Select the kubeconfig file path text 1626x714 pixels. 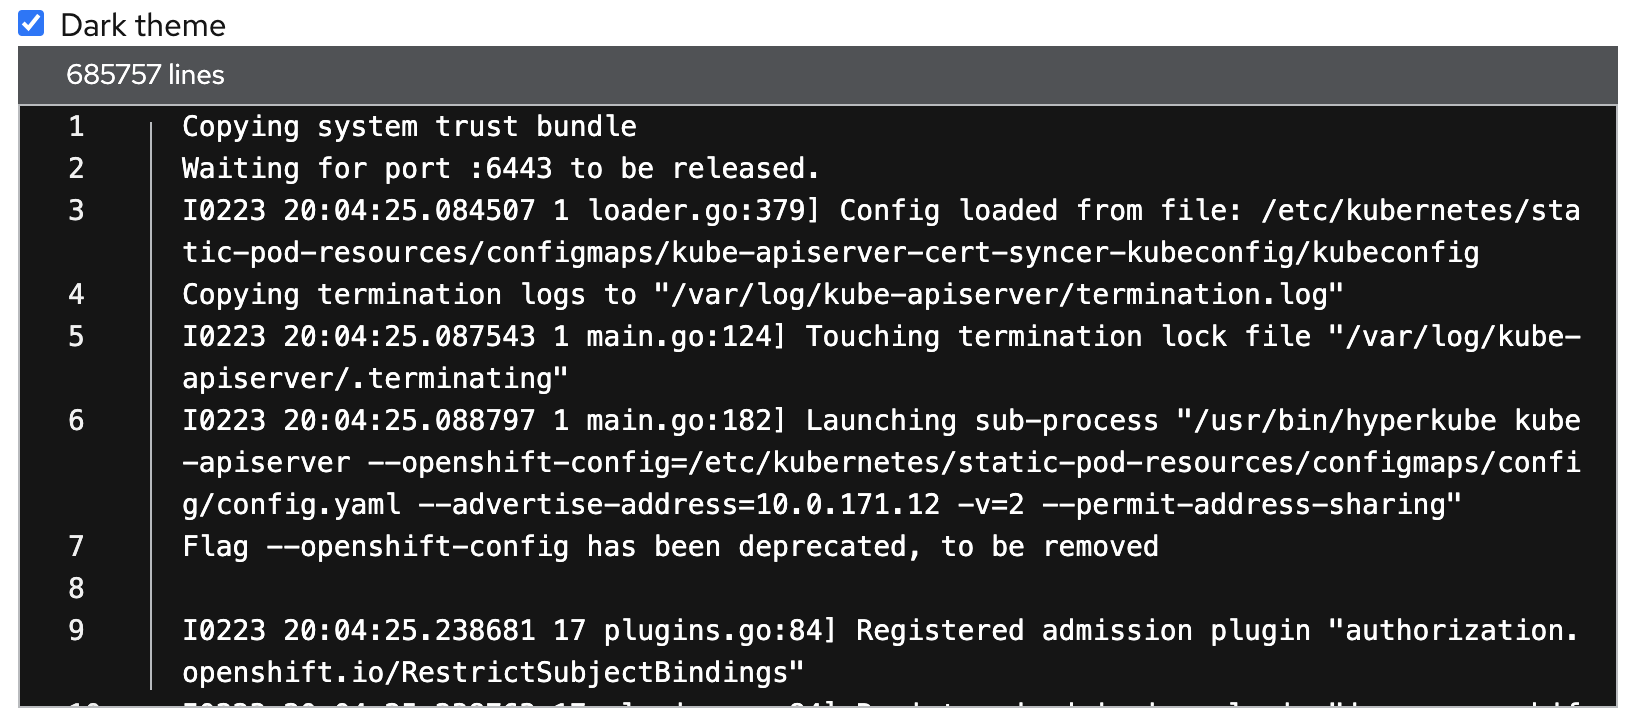(x=830, y=253)
